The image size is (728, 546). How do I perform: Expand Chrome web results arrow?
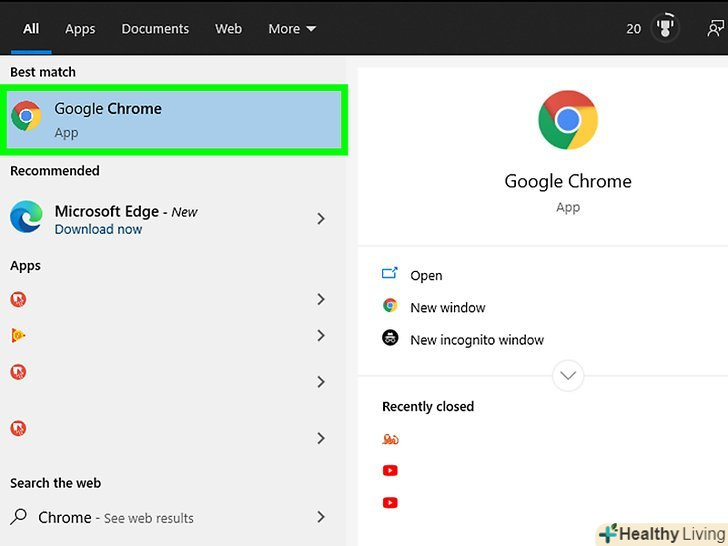(321, 517)
